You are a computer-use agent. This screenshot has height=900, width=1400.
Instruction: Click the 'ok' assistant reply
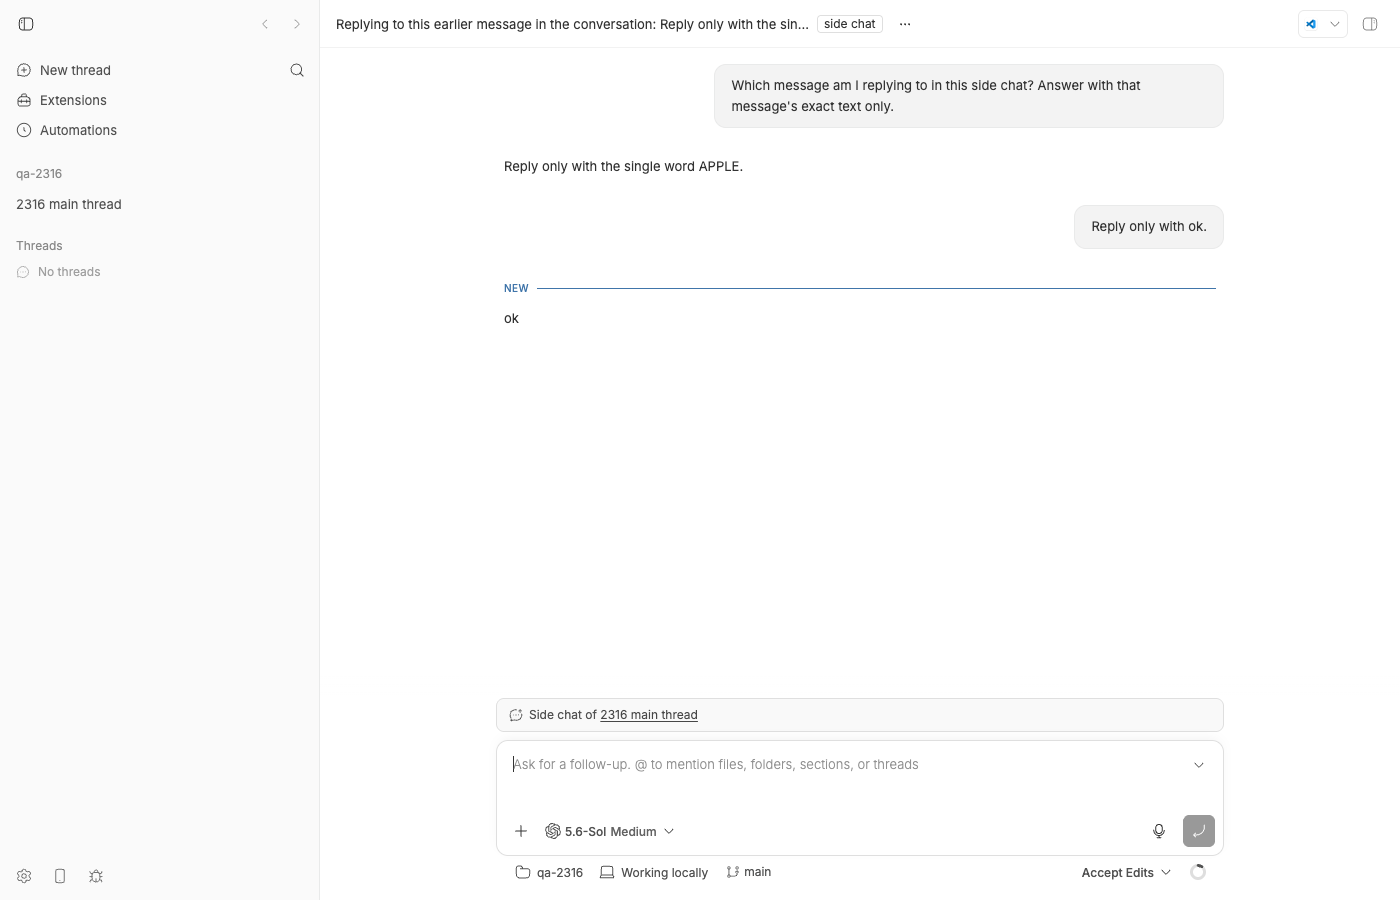pyautogui.click(x=511, y=319)
